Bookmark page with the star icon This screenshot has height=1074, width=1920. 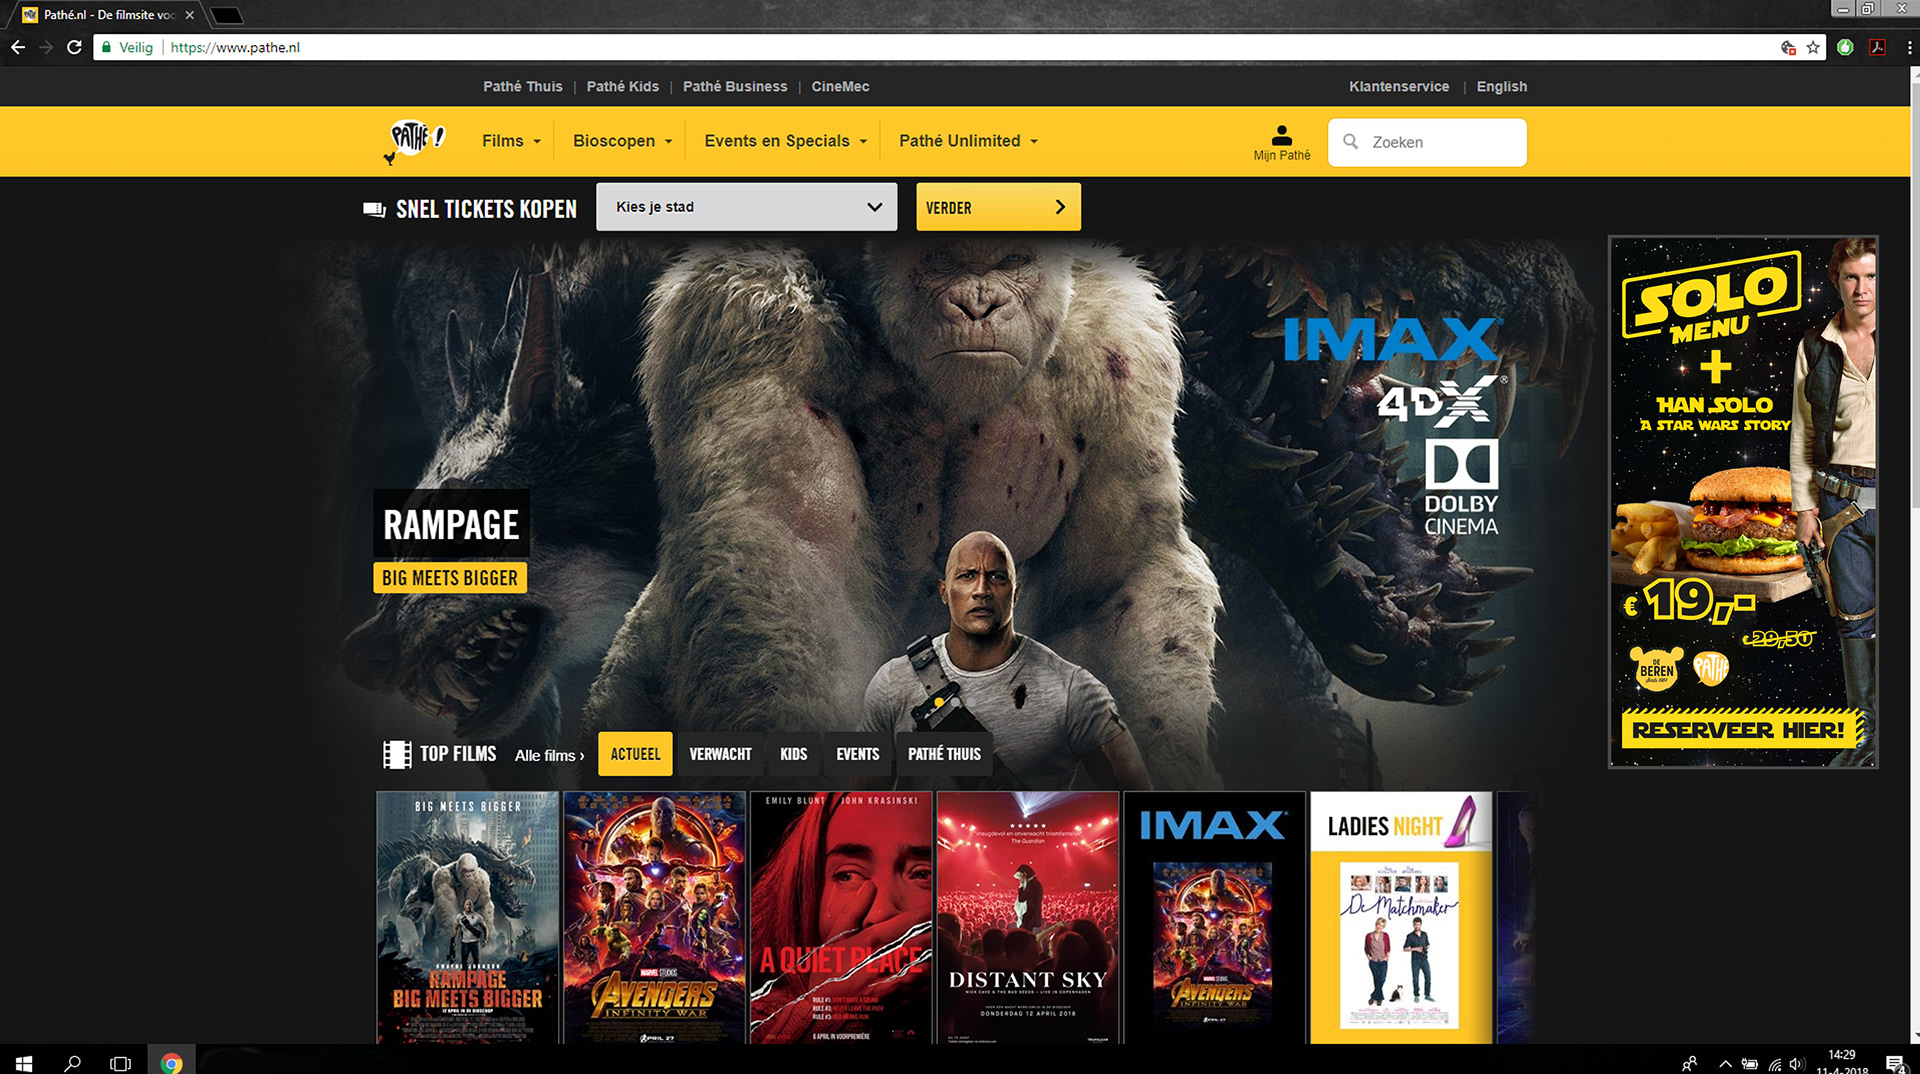(1813, 47)
